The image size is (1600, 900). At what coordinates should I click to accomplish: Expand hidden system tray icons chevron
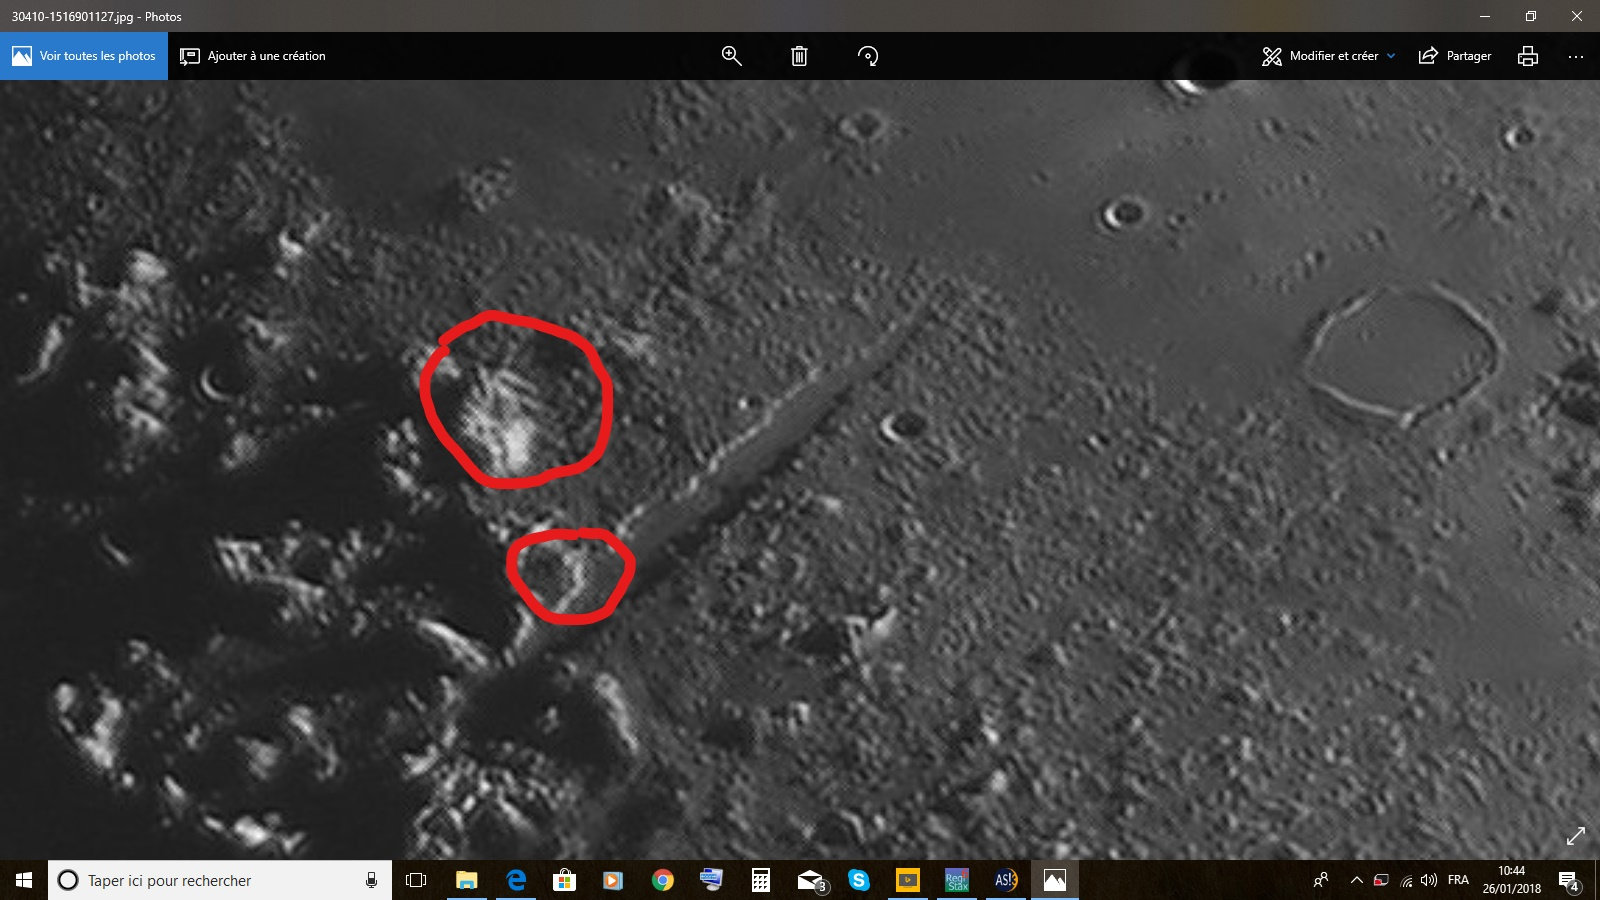(x=1356, y=880)
